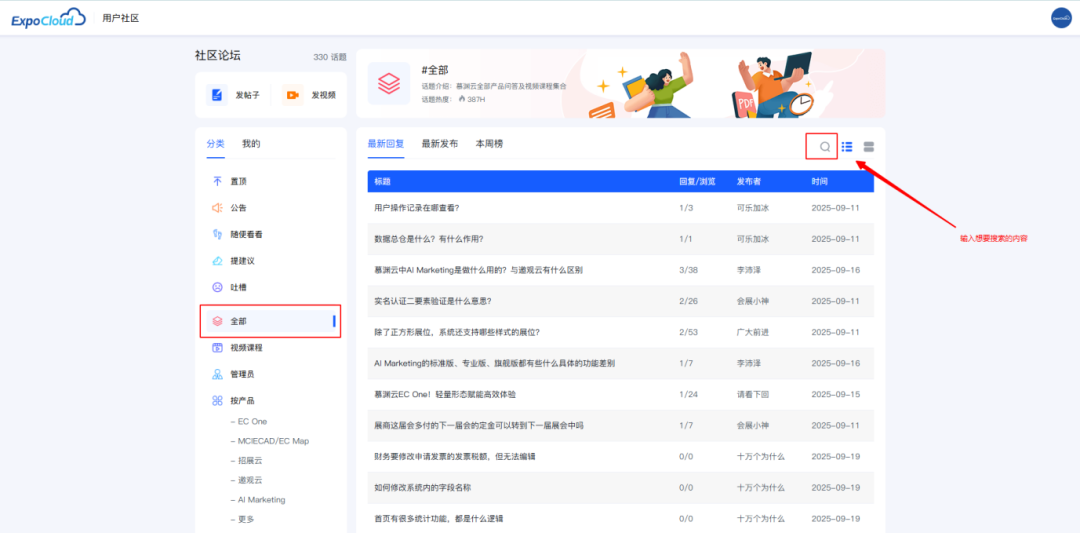Open the 我的 sidebar tab

(251, 144)
